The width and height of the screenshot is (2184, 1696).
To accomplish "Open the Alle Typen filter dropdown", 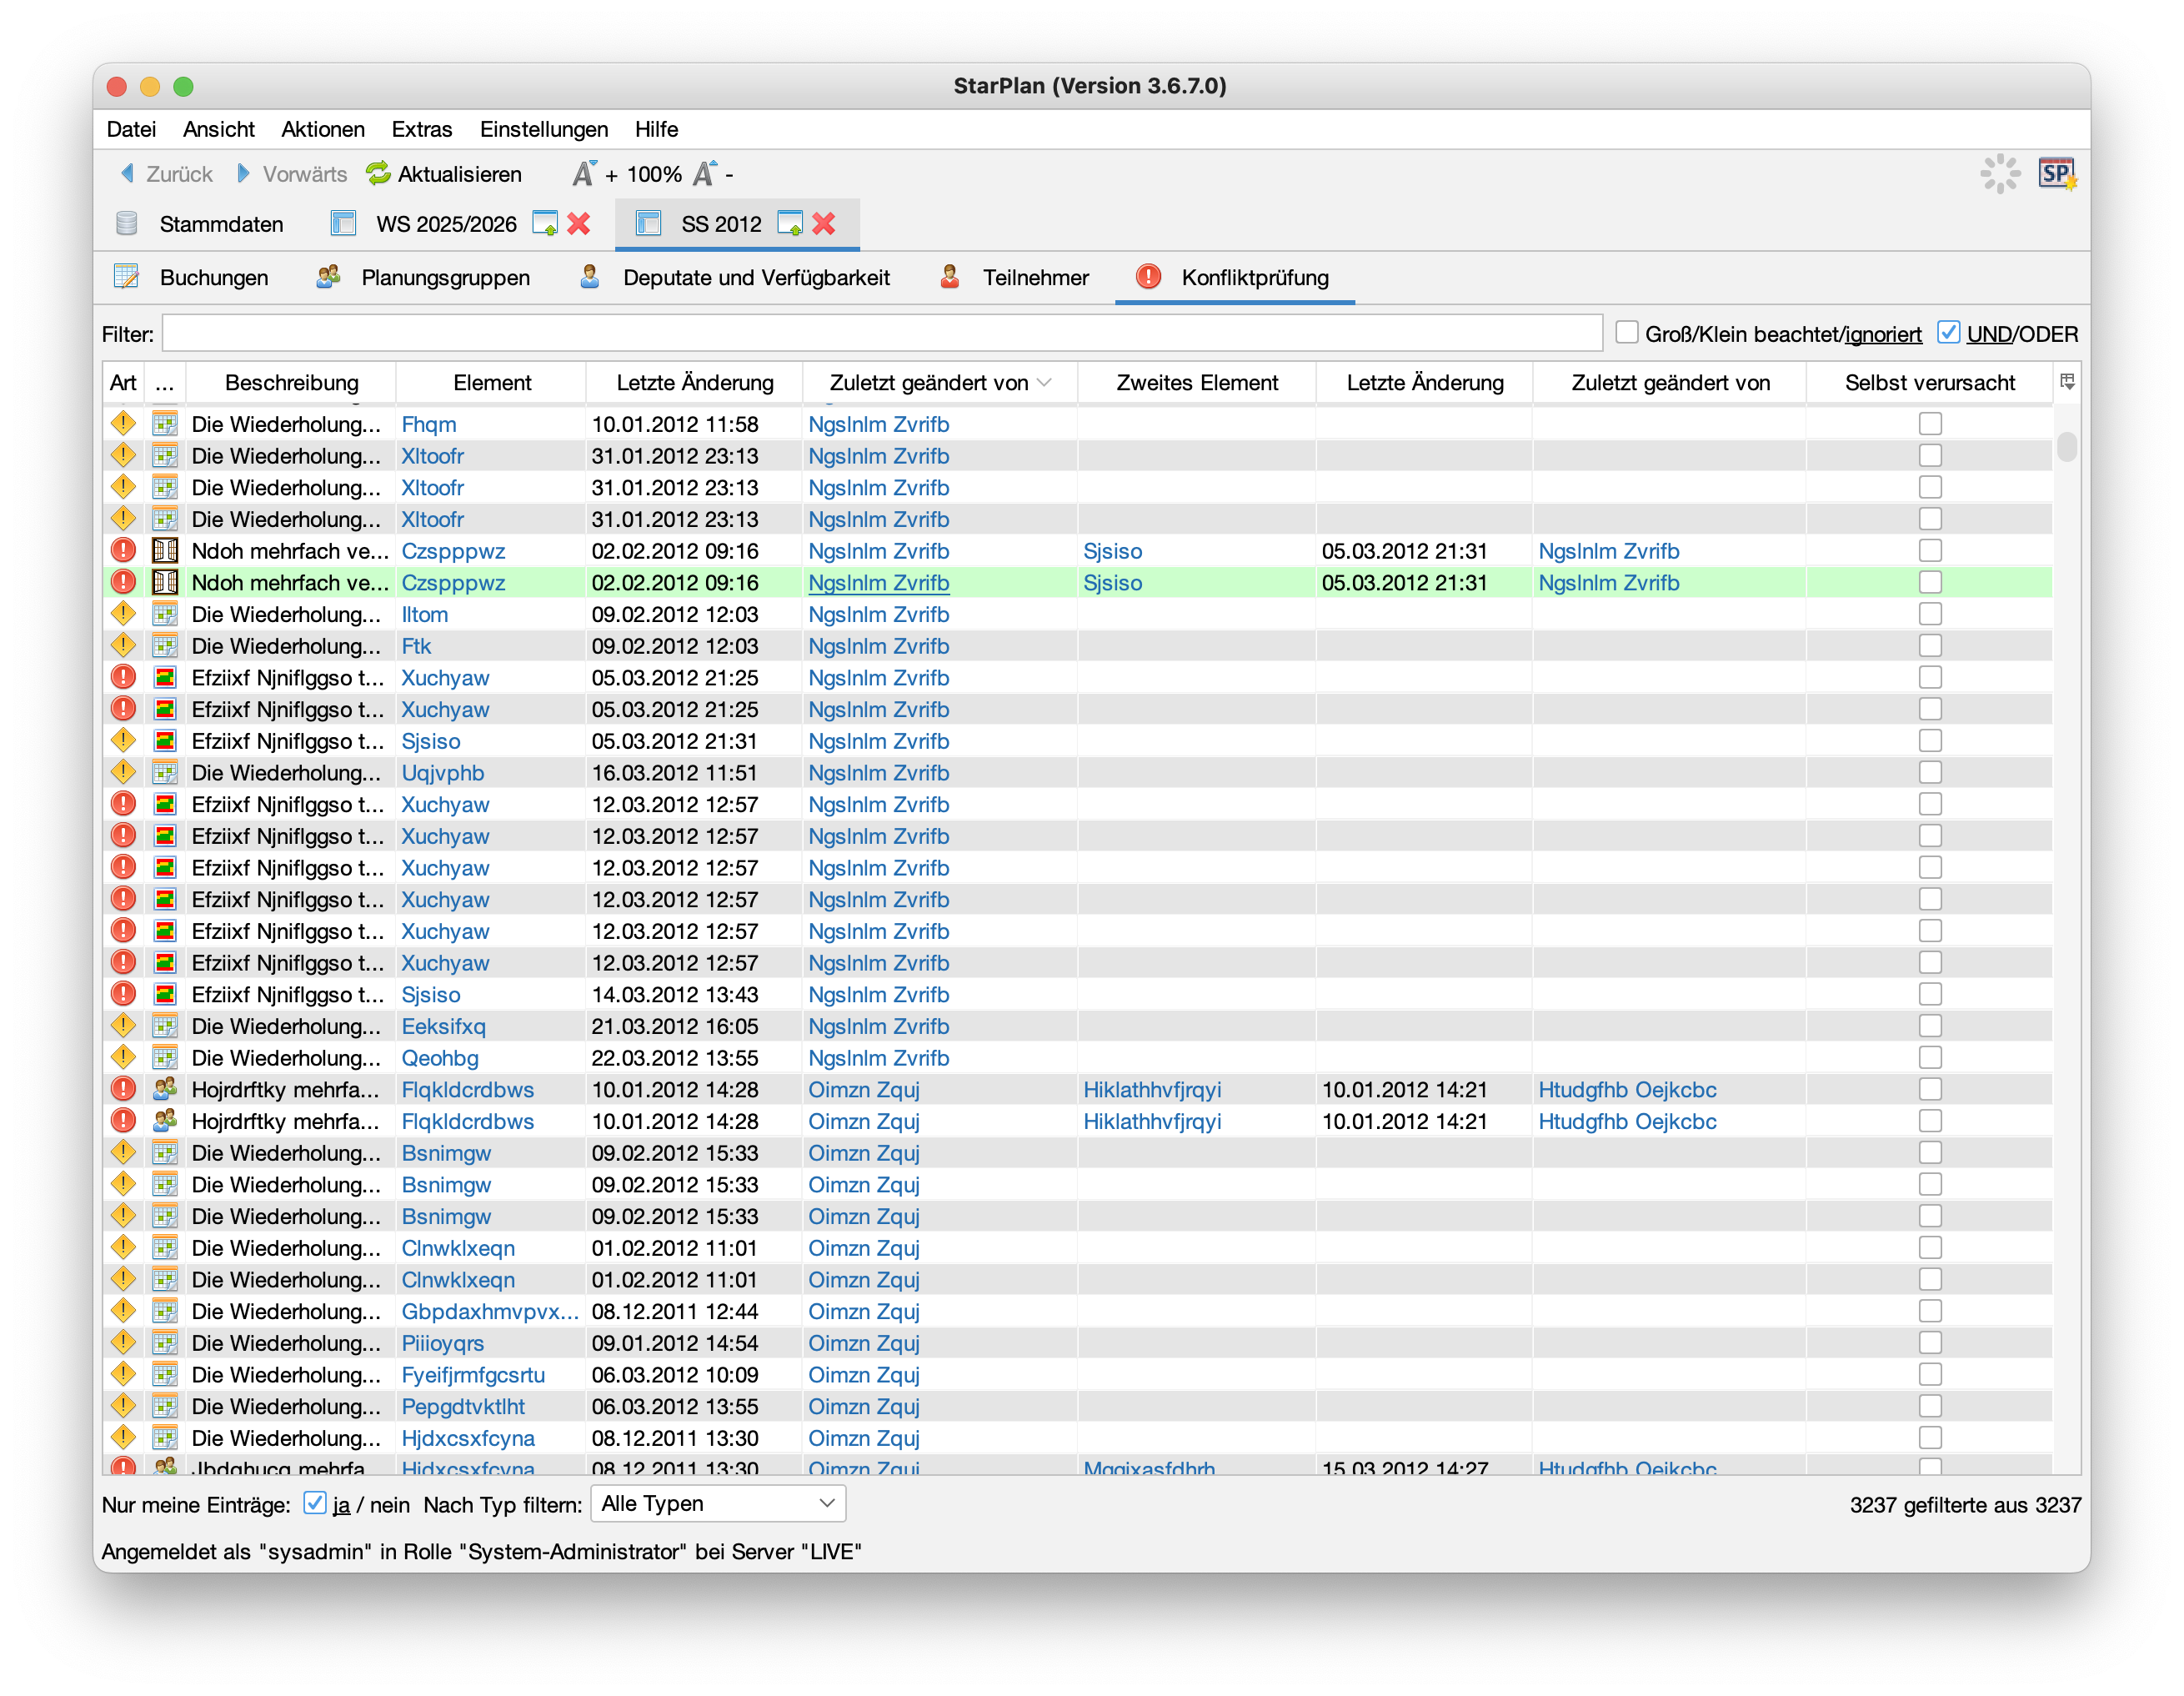I will click(x=718, y=1503).
